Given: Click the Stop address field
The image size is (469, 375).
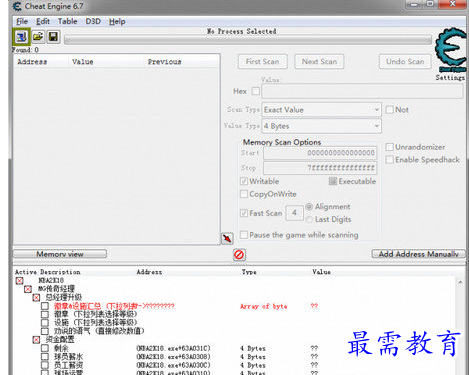Looking at the screenshot, I should point(320,168).
